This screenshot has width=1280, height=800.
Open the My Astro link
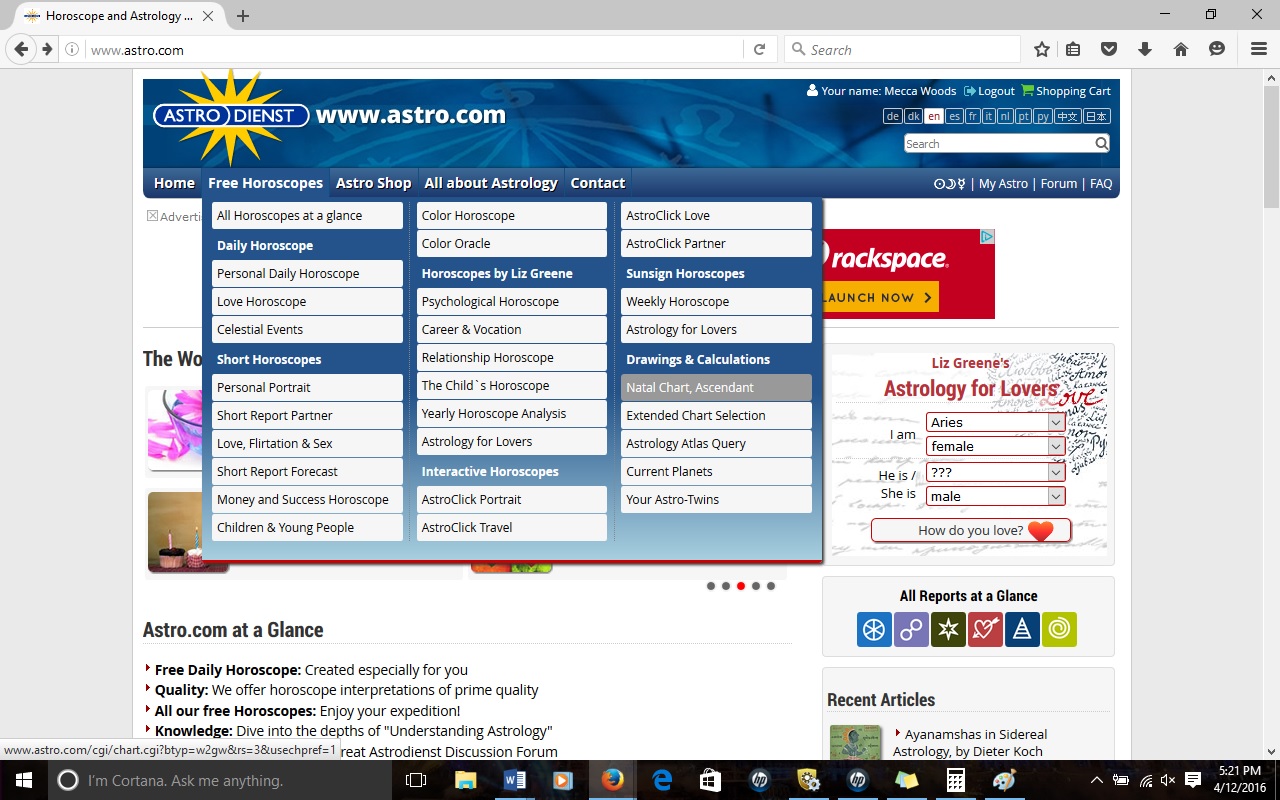(1003, 183)
